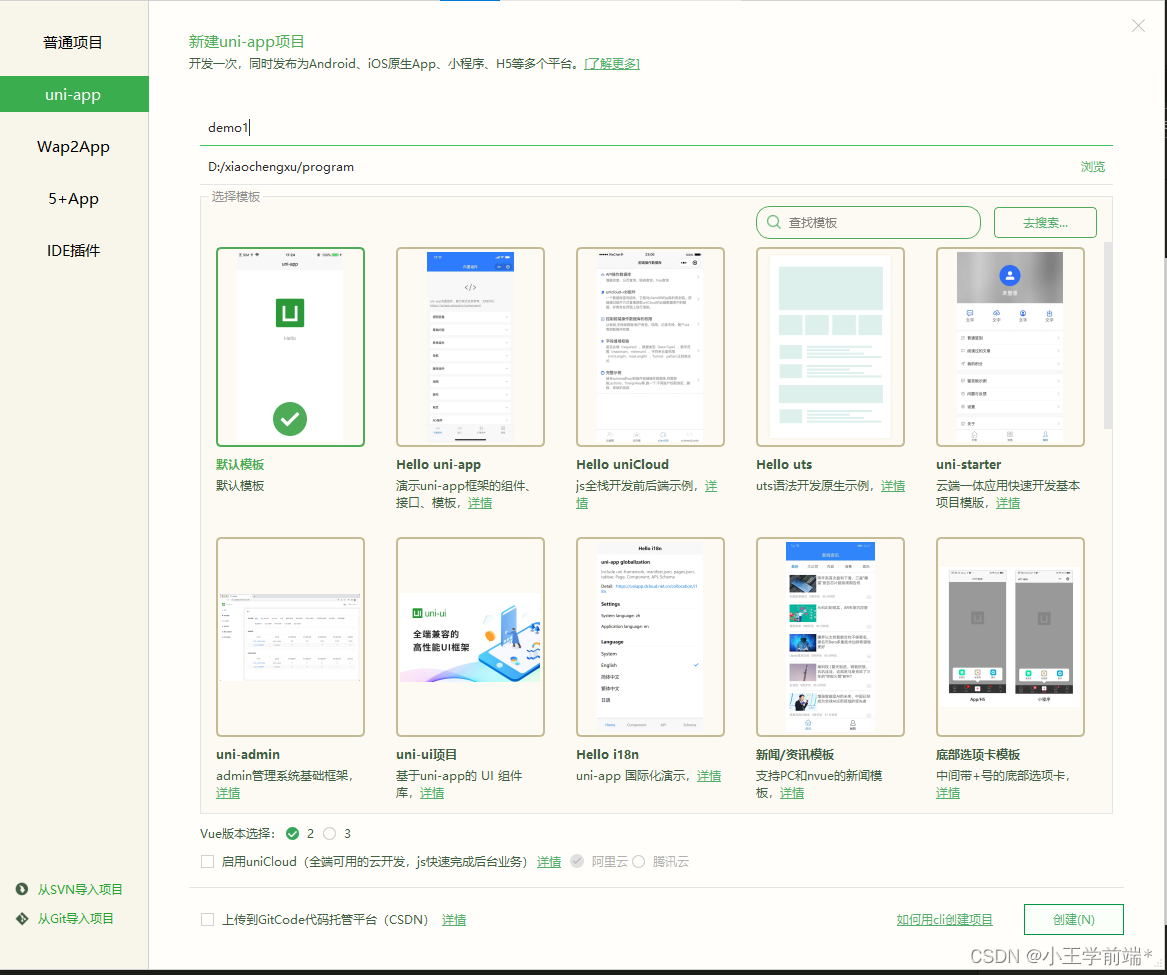Open 详情 link for 底部选项卡模板
This screenshot has height=975, width=1167.
[x=948, y=793]
